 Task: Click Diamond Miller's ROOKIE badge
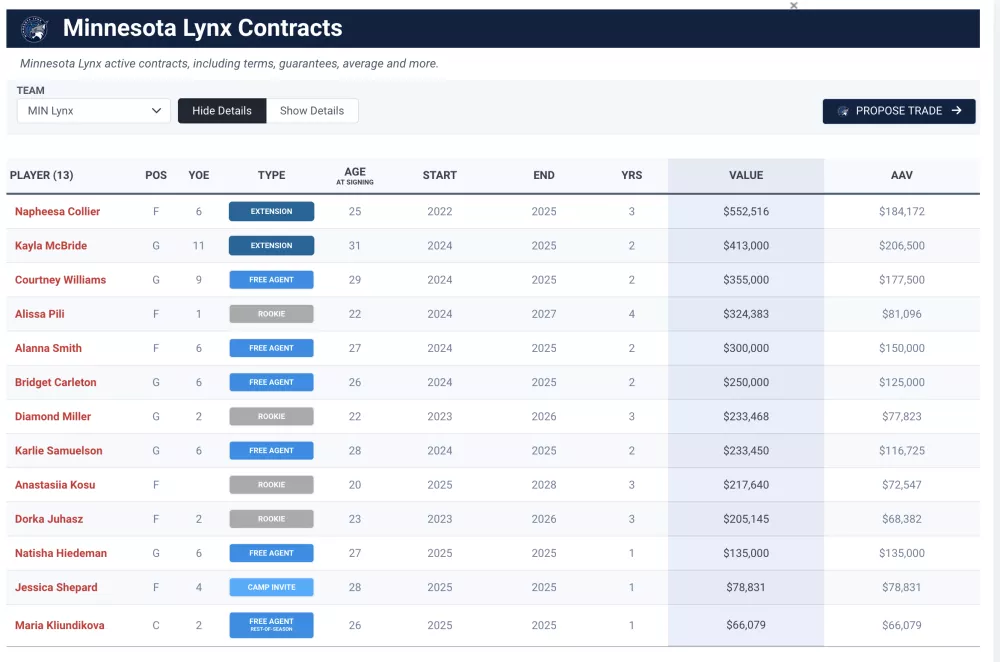271,416
